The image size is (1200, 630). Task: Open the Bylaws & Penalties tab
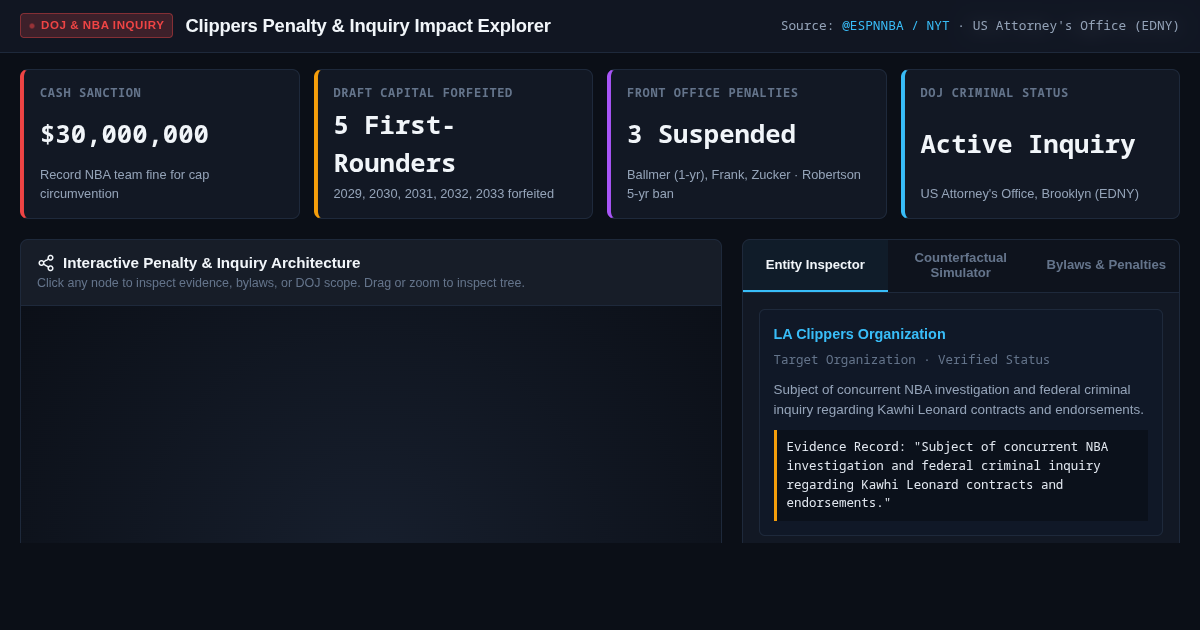1106,265
